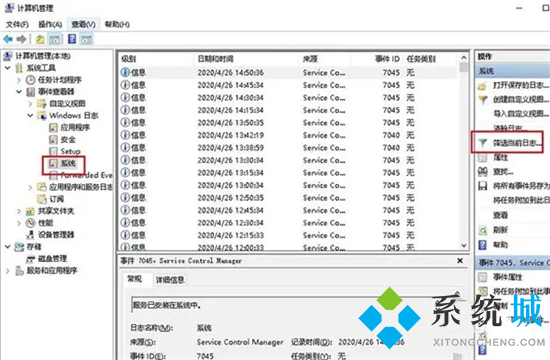Click event list scrollbar down arrow

(x=464, y=246)
